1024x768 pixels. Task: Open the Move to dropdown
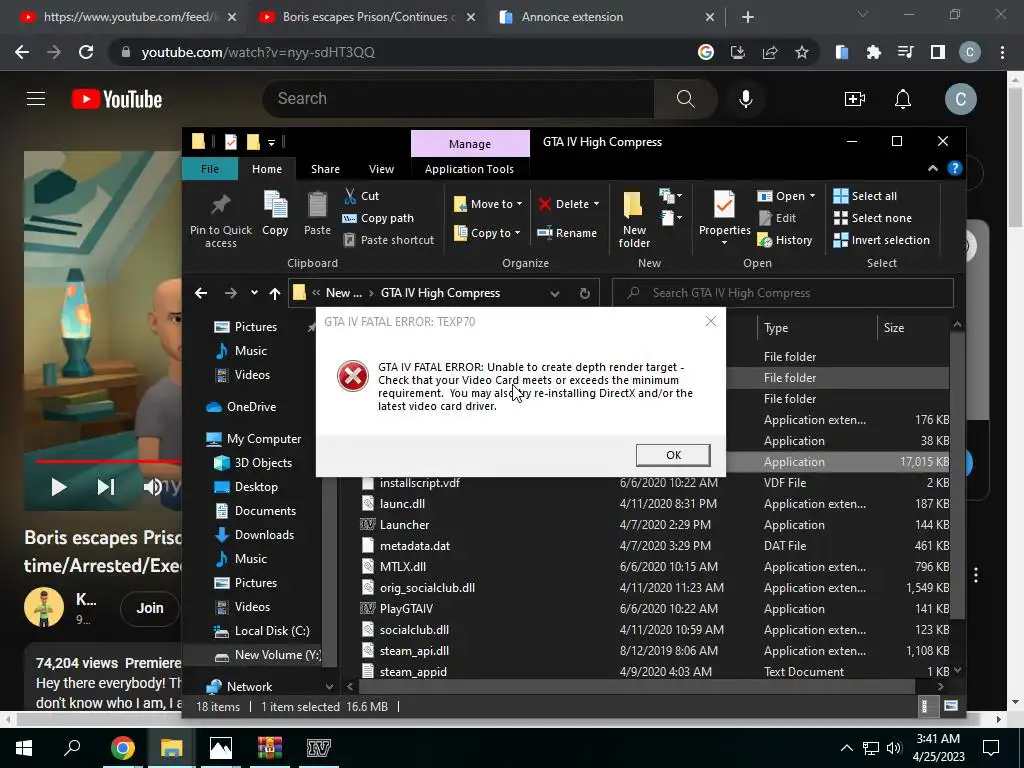[x=488, y=204]
